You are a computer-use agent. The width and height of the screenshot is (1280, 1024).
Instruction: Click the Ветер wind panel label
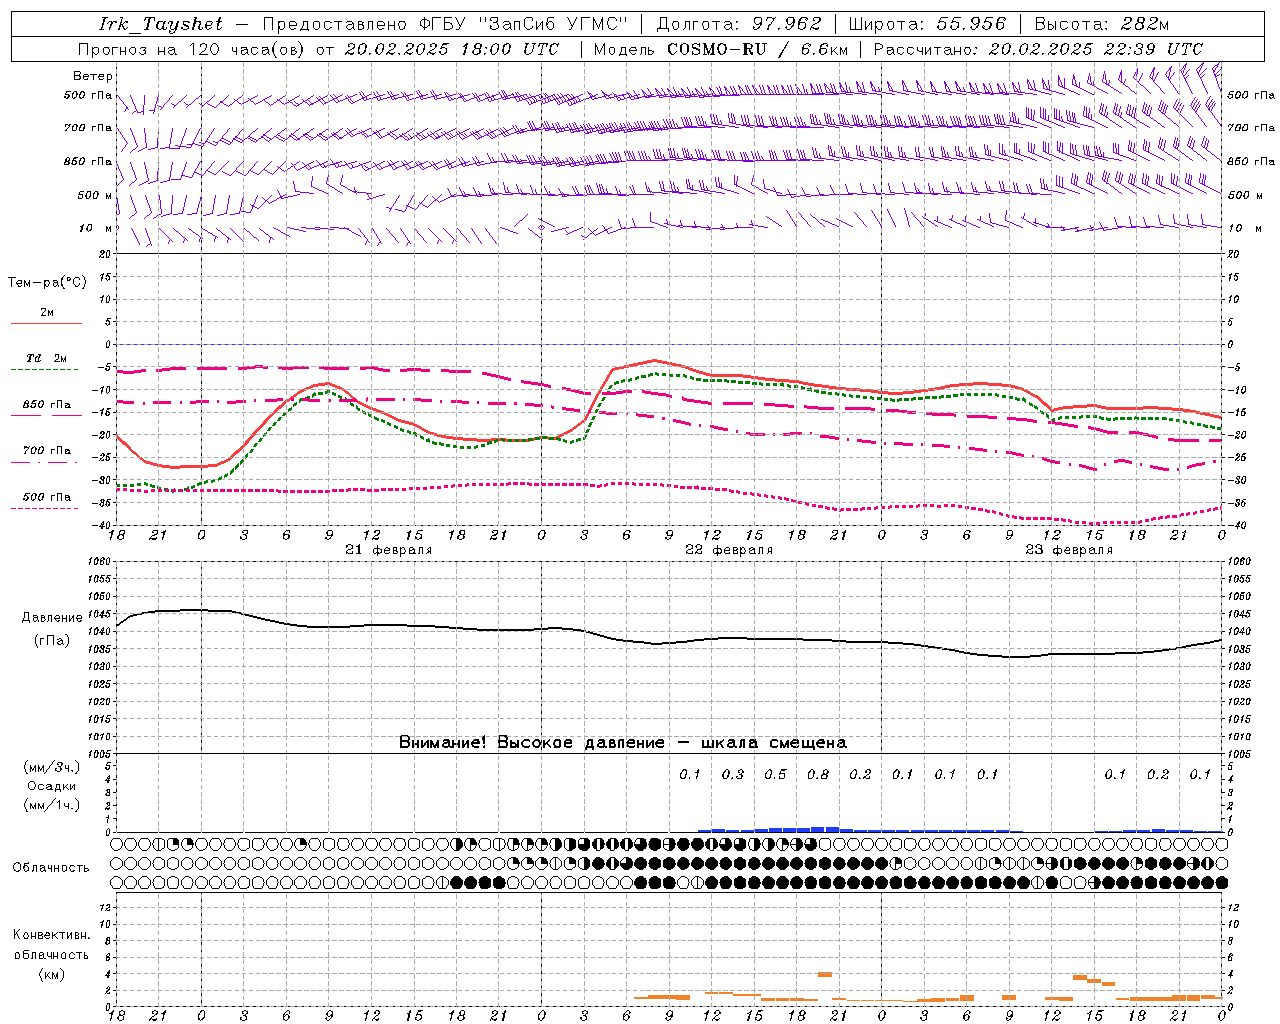[93, 76]
